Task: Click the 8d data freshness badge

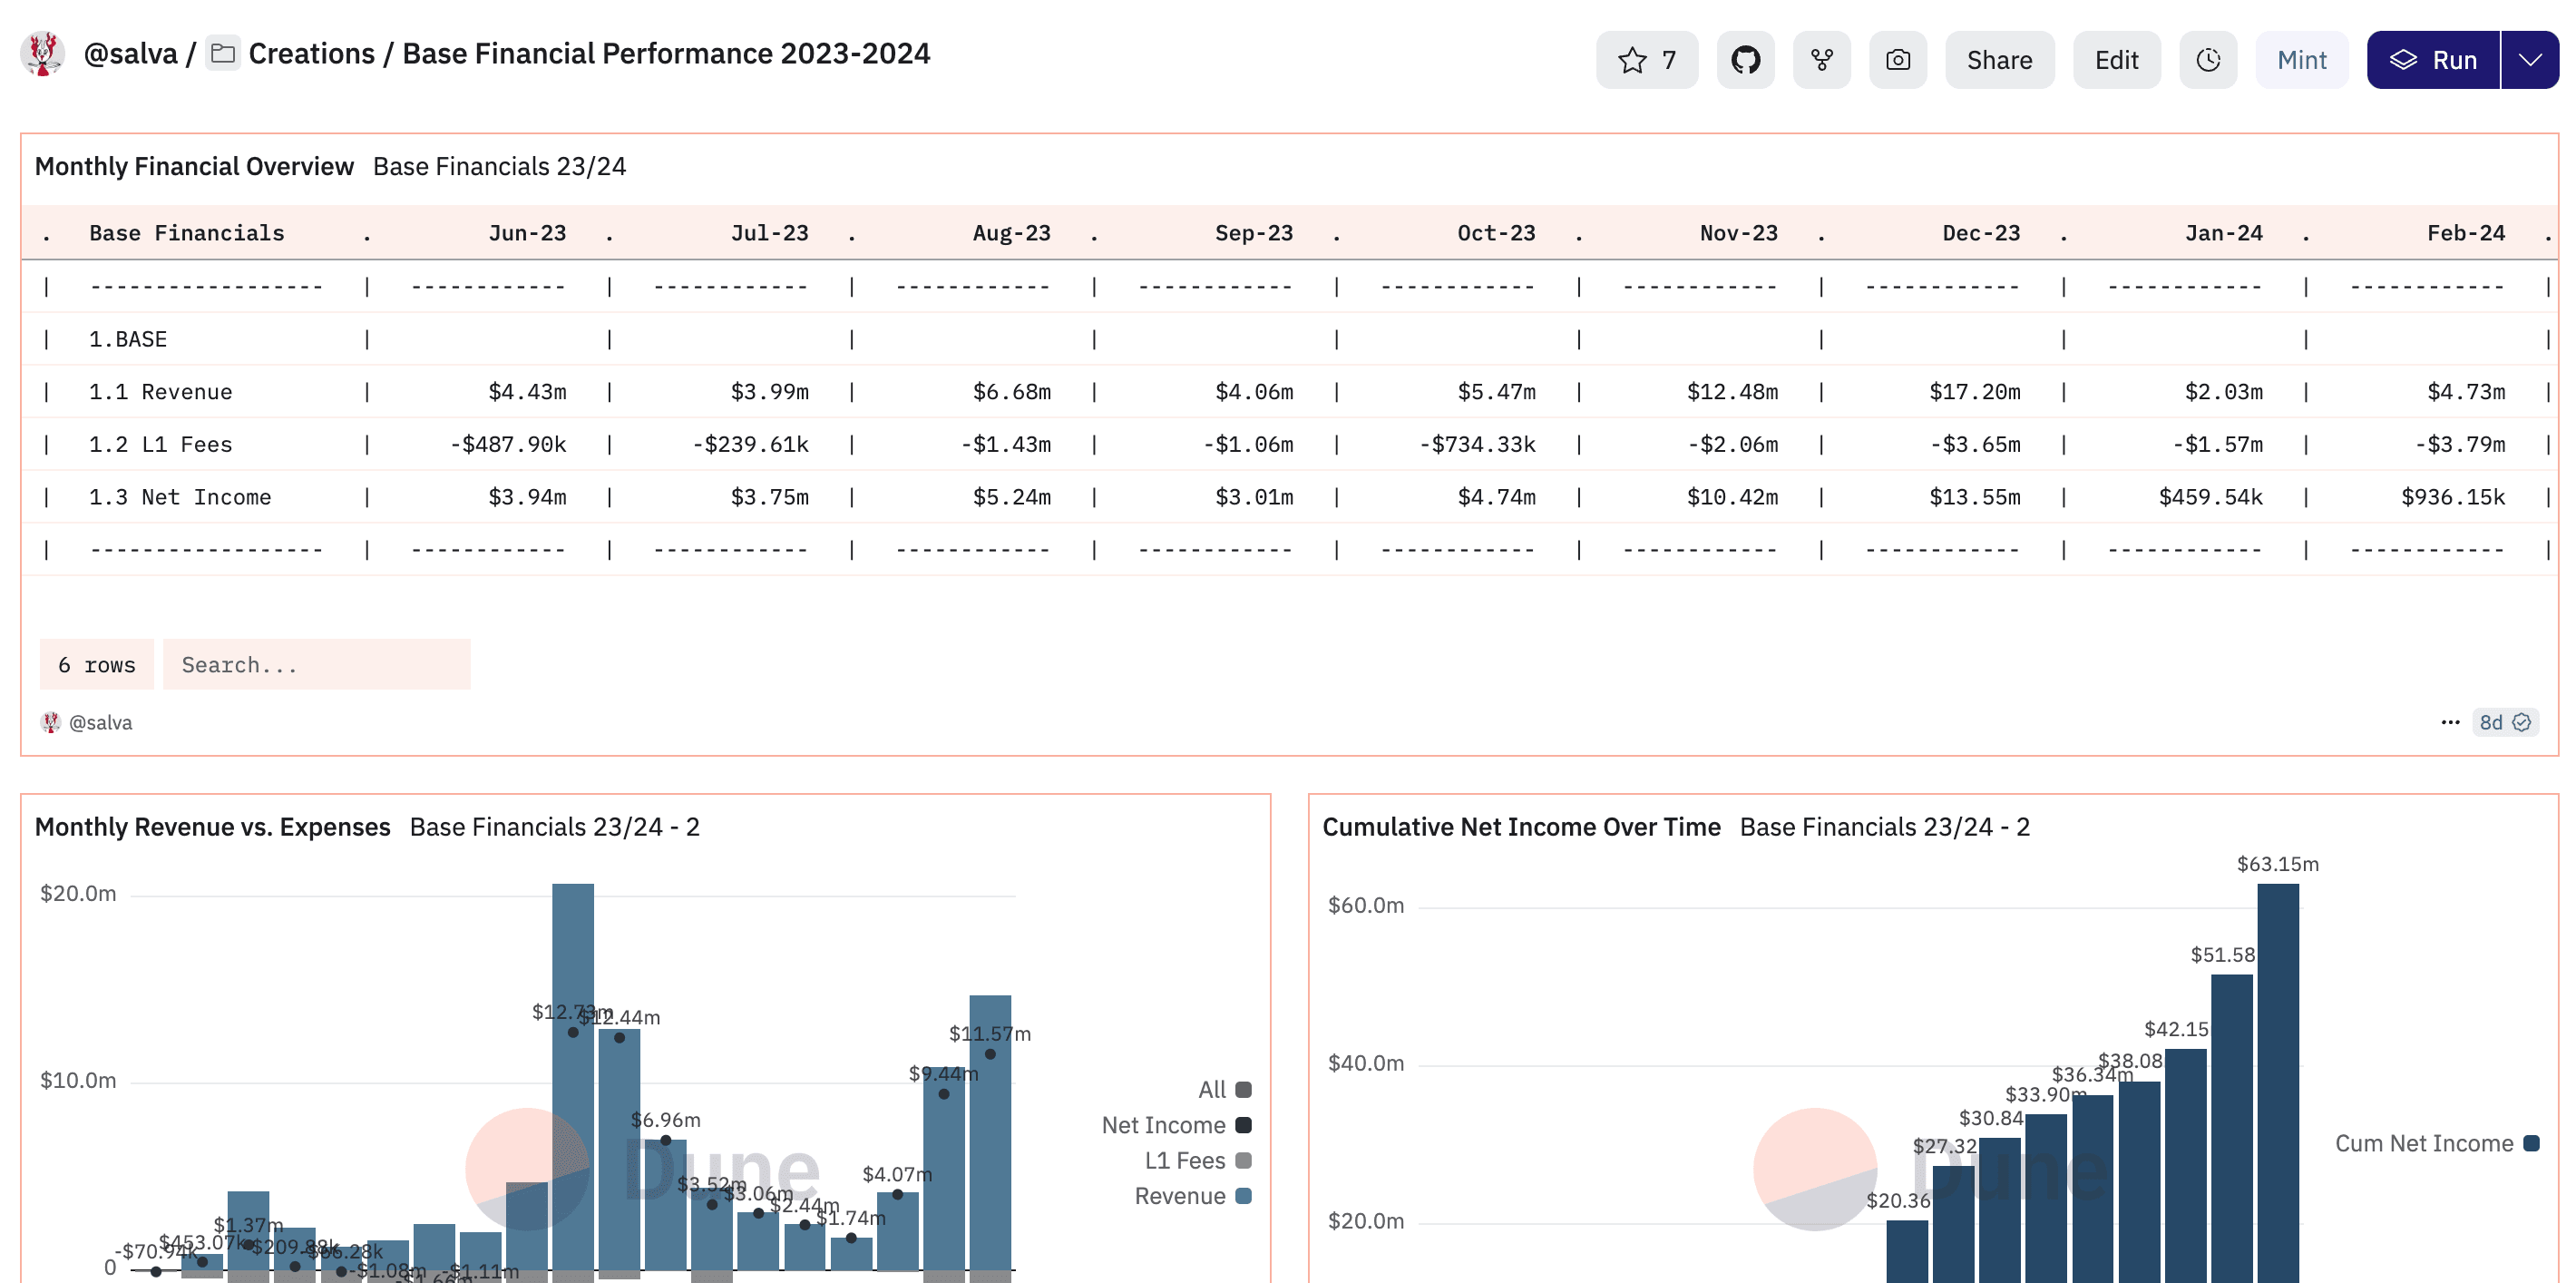Action: [2504, 722]
